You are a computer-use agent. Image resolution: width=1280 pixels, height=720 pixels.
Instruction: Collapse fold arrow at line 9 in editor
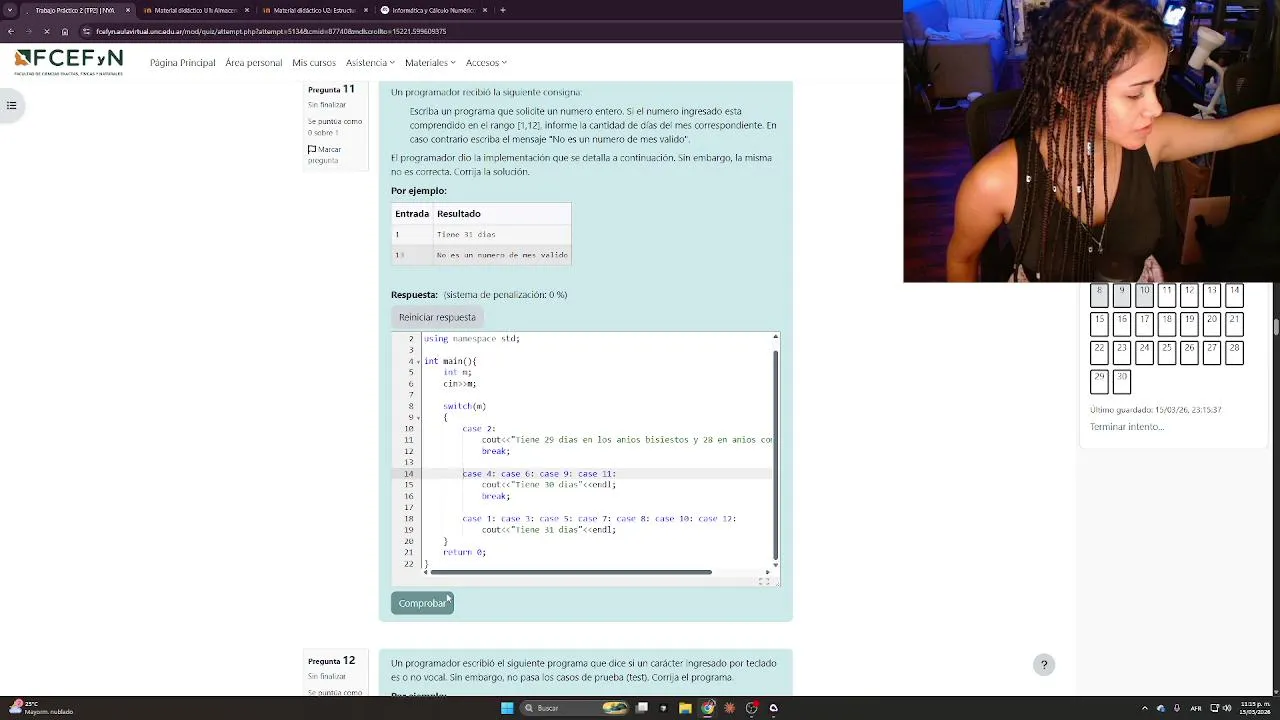418,417
